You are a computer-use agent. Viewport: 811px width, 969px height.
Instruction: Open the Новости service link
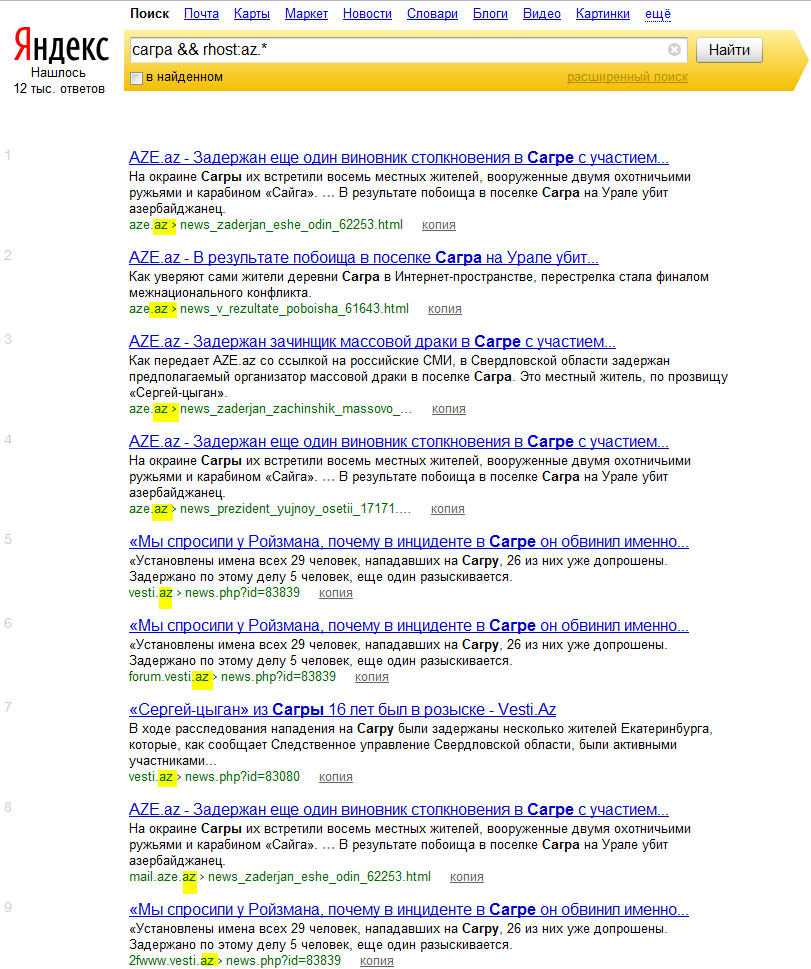click(x=367, y=14)
